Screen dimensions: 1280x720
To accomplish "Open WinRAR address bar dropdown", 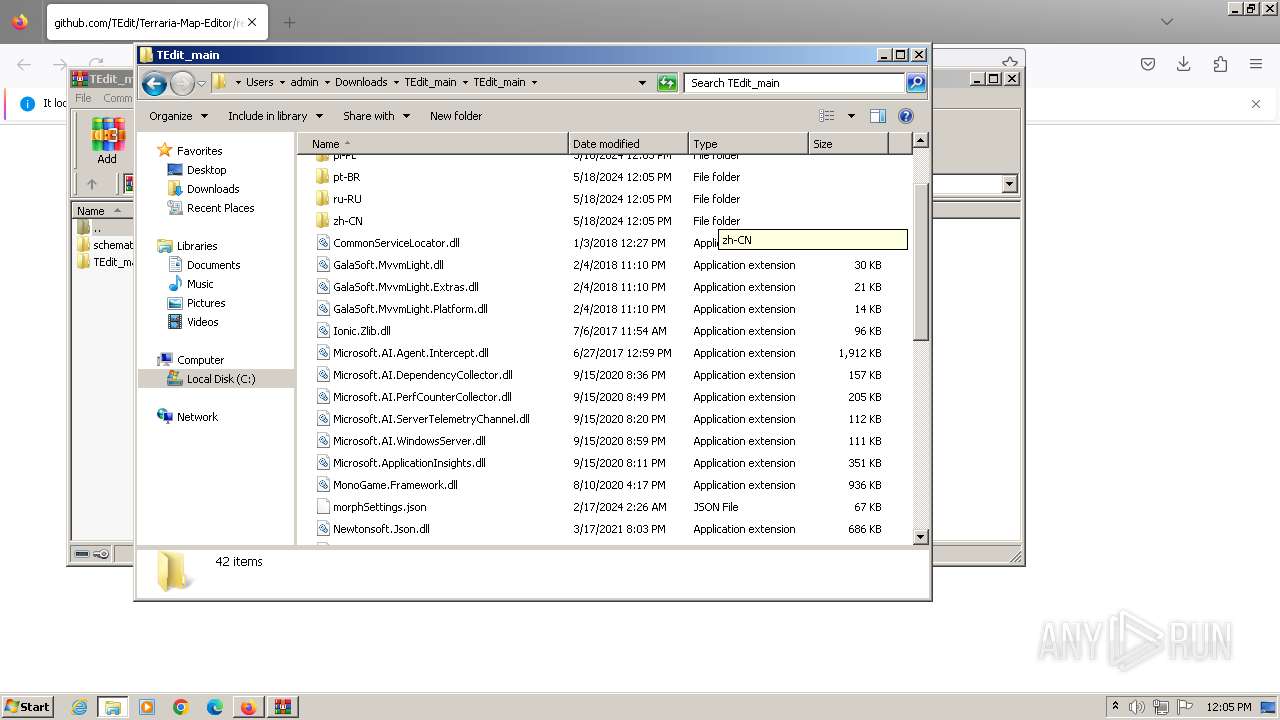I will point(1009,184).
